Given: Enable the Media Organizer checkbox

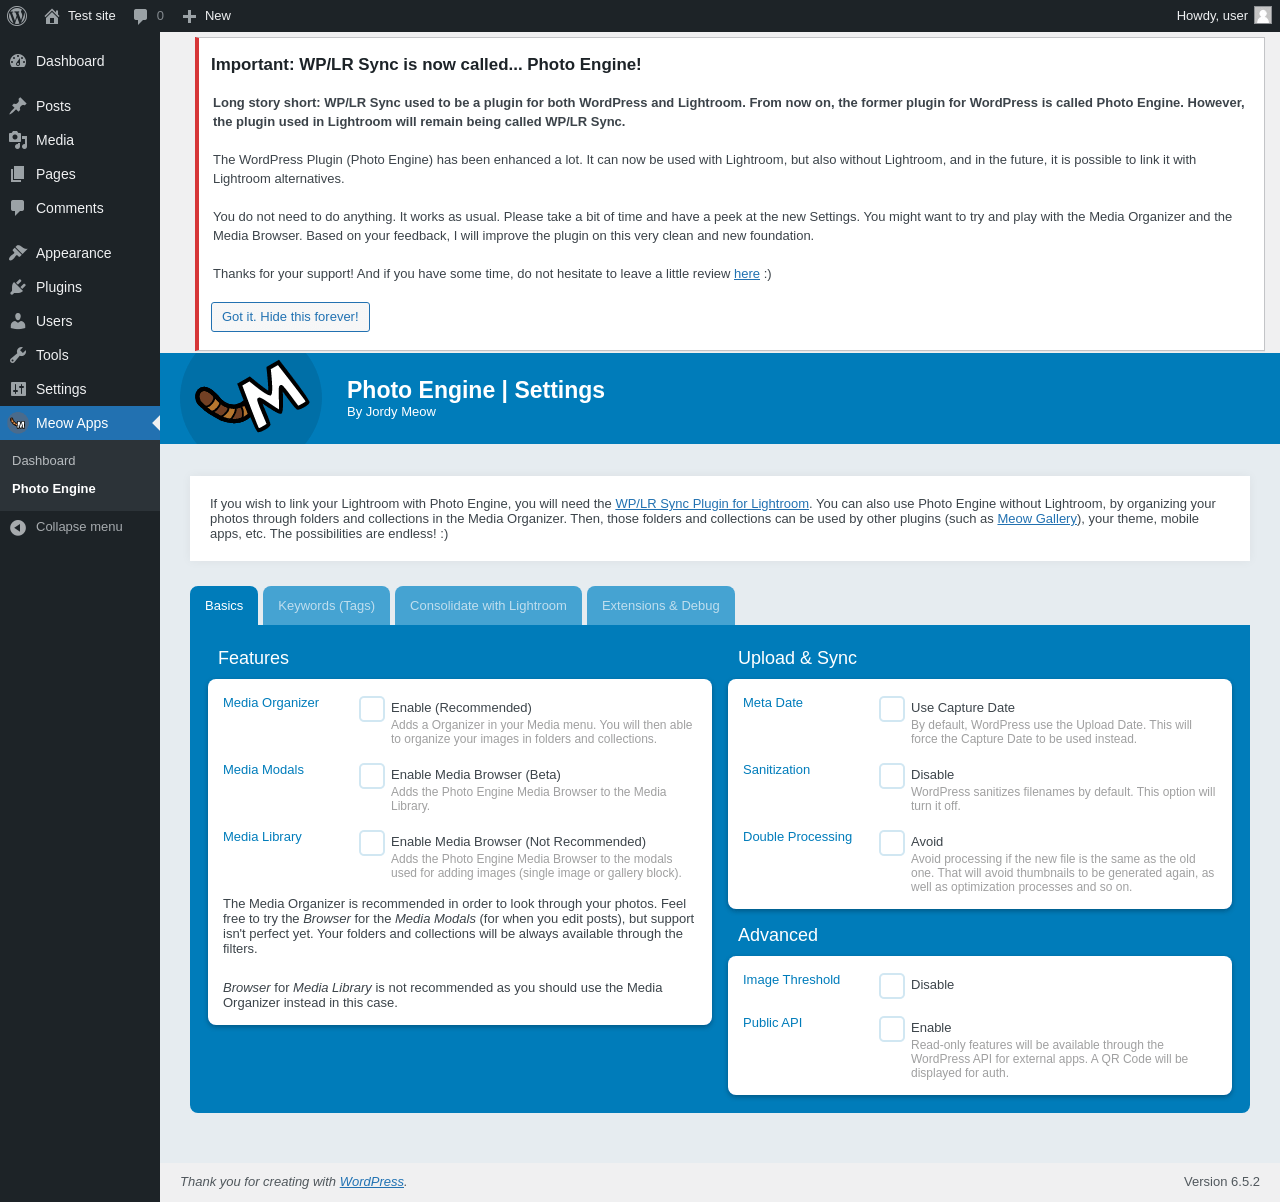Looking at the screenshot, I should [372, 709].
